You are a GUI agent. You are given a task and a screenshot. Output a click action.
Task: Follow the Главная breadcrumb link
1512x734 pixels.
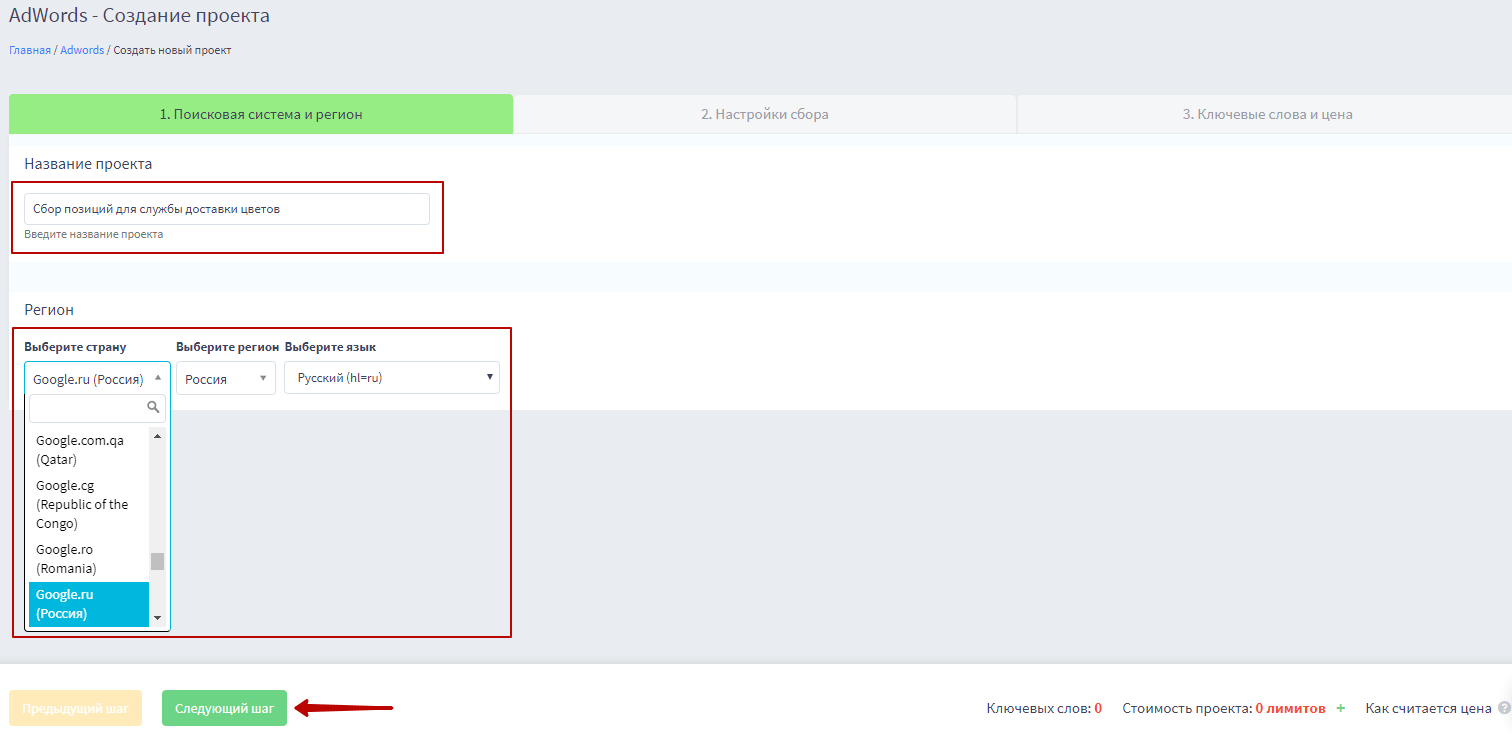coord(30,50)
